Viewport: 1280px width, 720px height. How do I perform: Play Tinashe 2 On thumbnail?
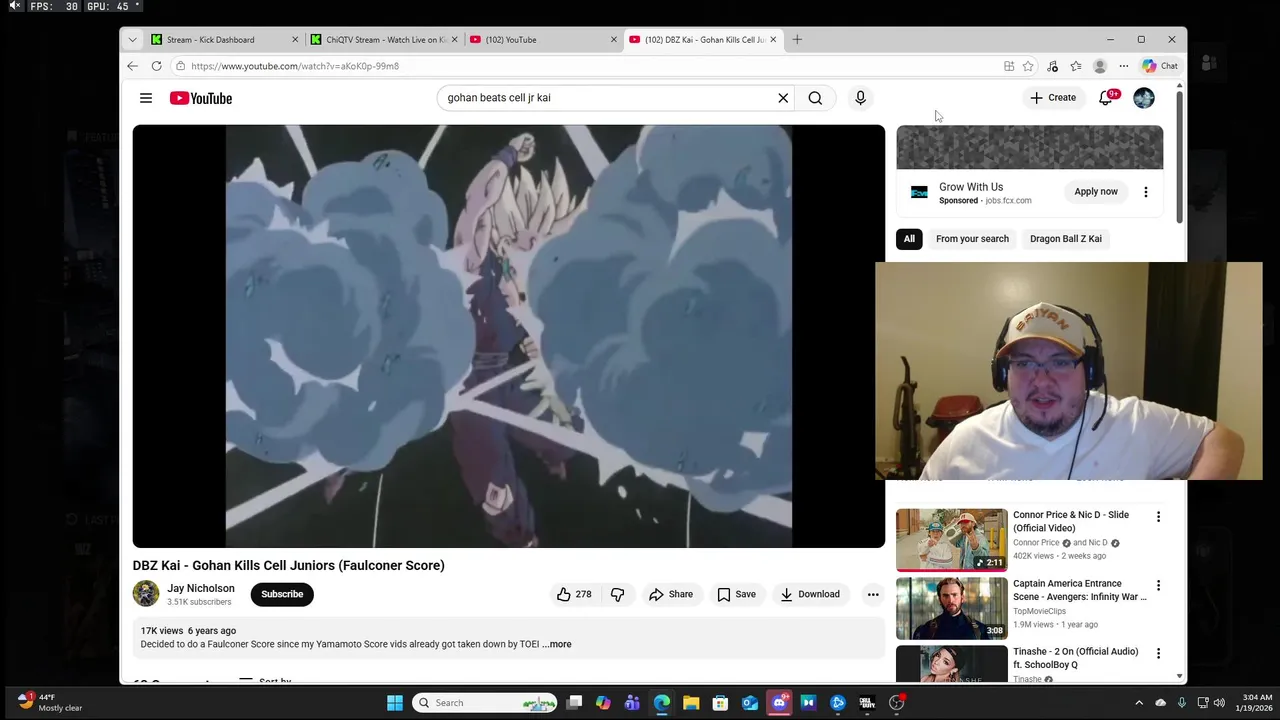point(952,665)
